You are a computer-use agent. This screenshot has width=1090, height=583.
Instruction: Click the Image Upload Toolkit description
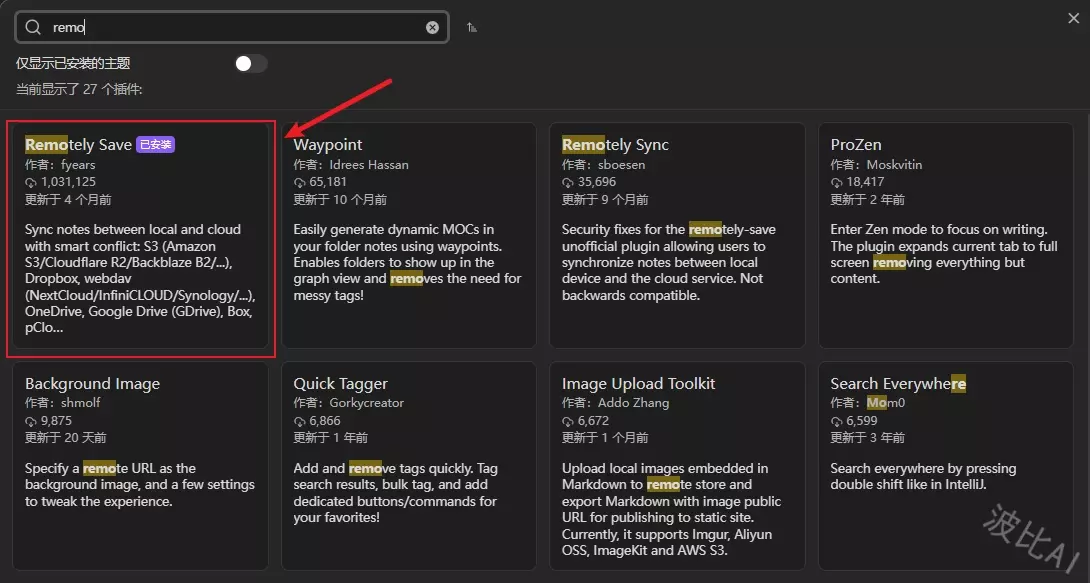pos(672,509)
